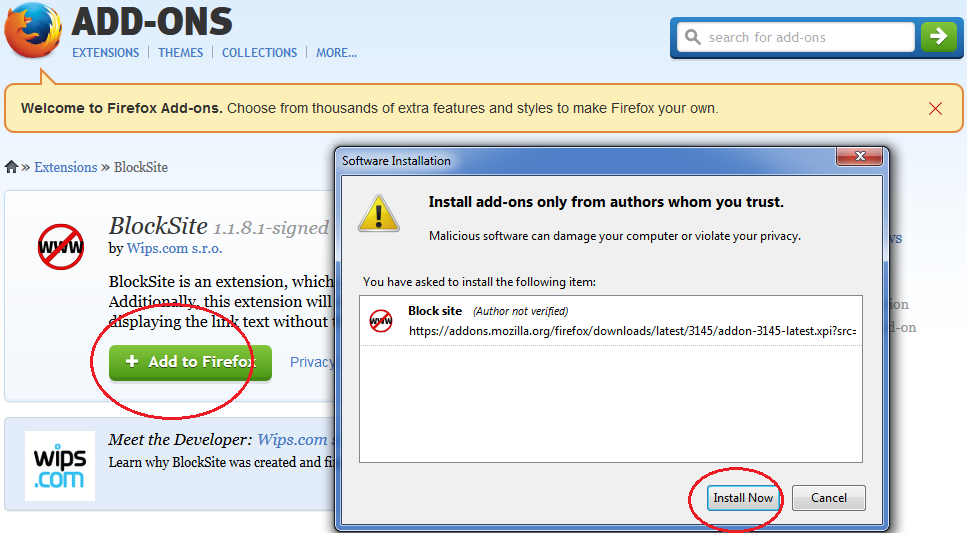This screenshot has width=967, height=533.
Task: Click the yellow warning triangle icon
Action: [379, 213]
